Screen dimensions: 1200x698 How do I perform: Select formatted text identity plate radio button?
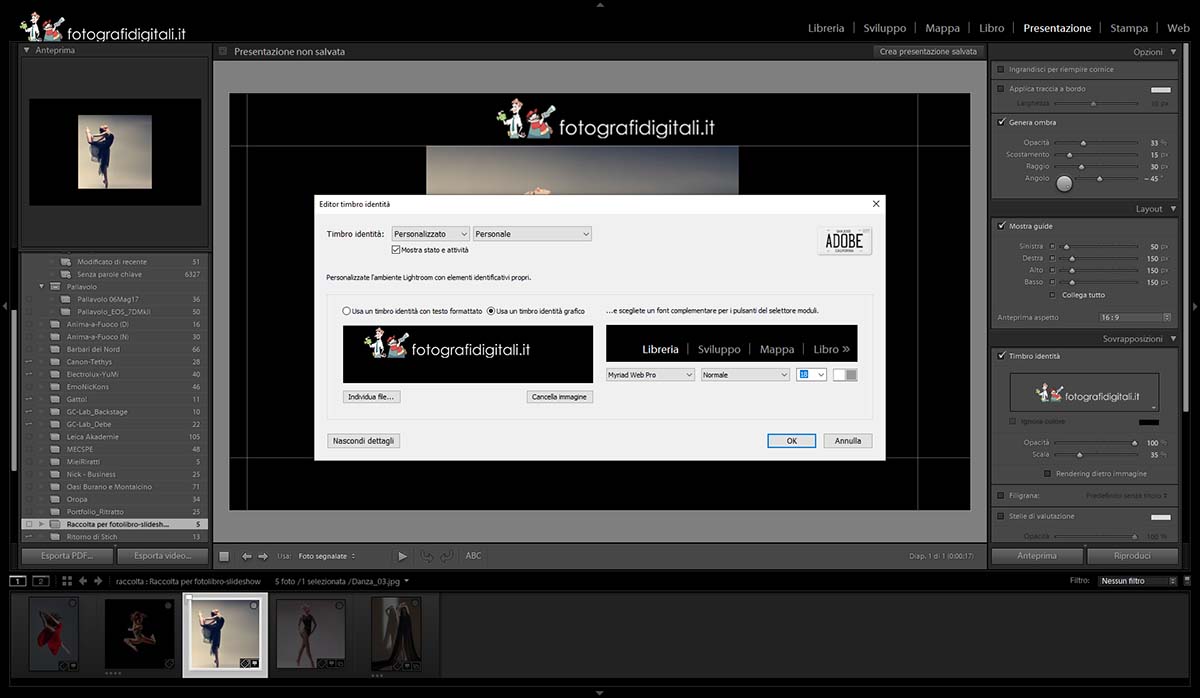[347, 311]
